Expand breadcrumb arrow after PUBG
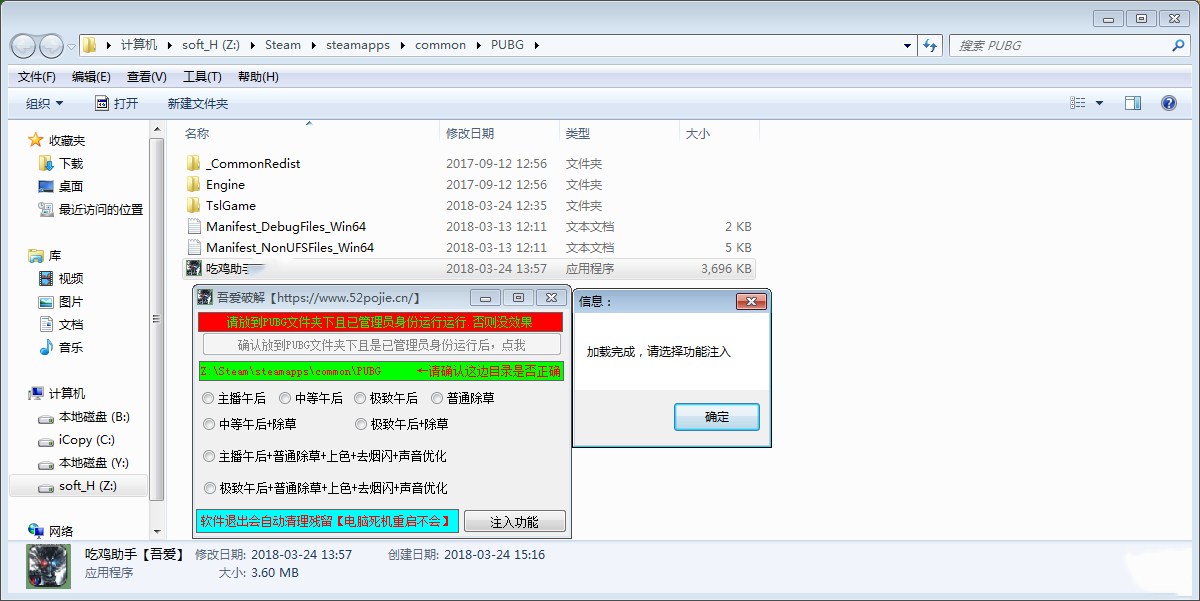The height and width of the screenshot is (601, 1200). 535,45
